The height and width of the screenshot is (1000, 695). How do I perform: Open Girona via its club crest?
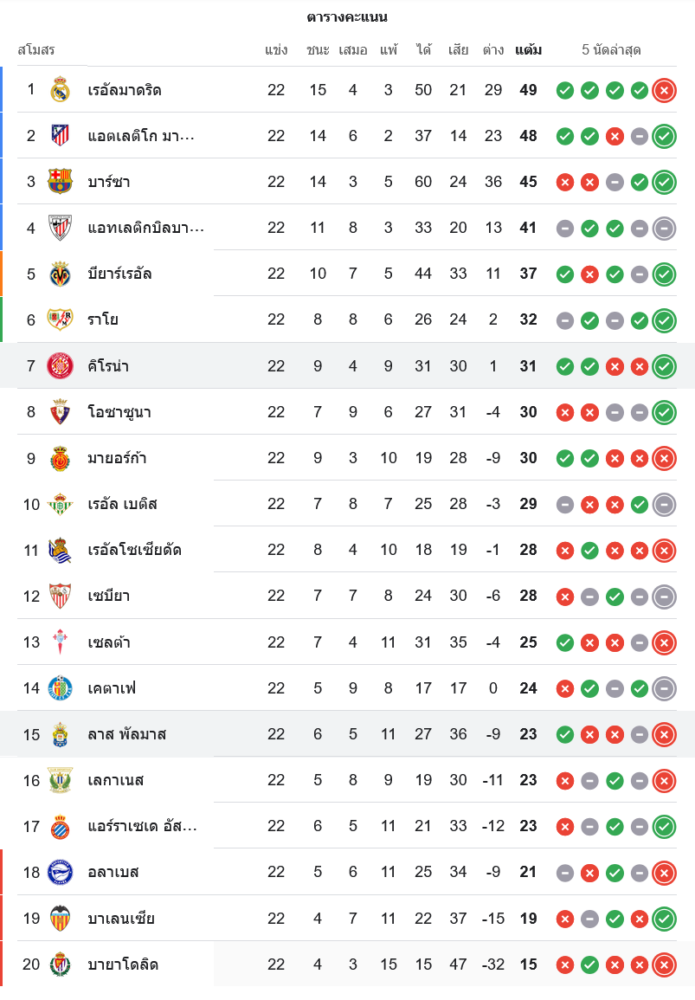[60, 366]
